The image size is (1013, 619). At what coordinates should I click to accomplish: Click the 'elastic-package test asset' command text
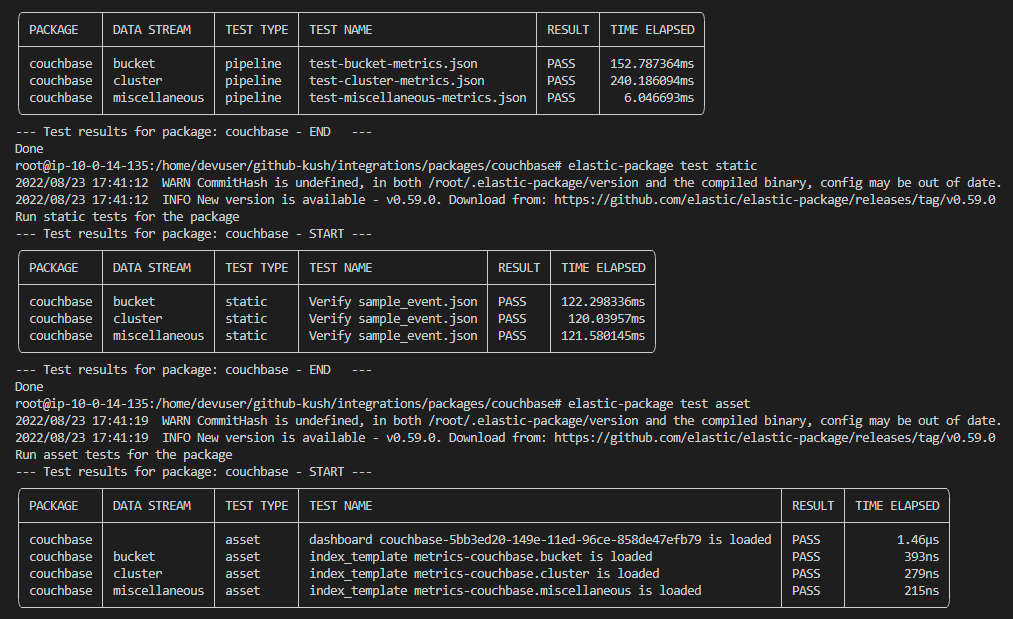[x=659, y=404]
